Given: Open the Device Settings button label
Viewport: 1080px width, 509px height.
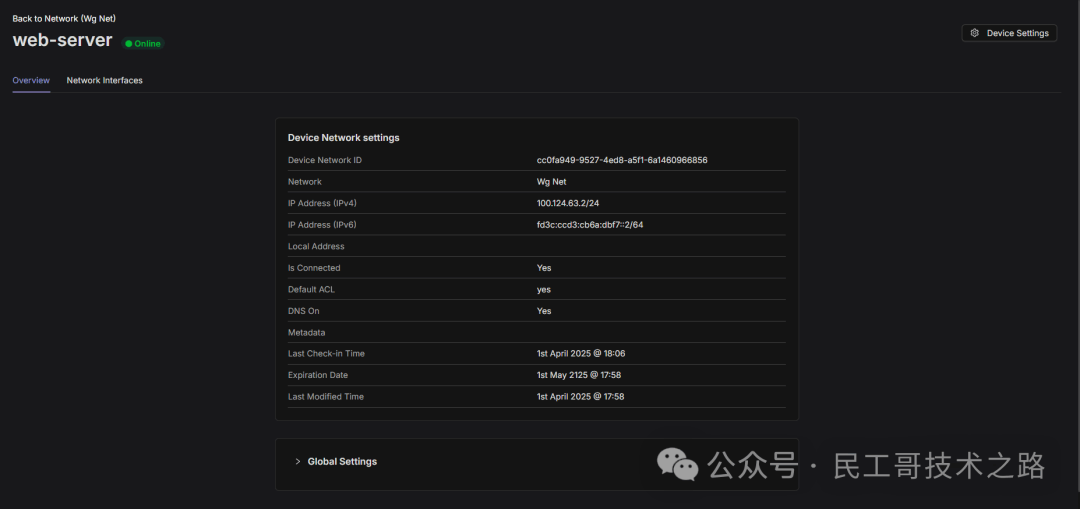Looking at the screenshot, I should 1017,33.
